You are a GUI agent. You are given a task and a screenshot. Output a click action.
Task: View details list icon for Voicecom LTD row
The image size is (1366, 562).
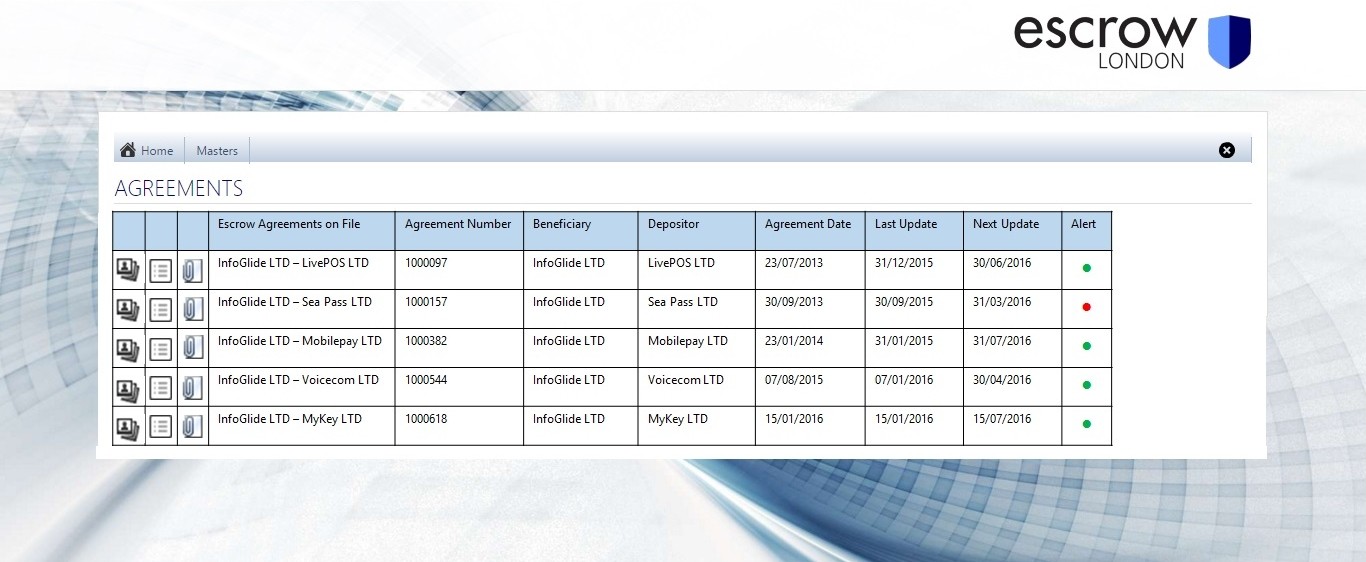click(161, 388)
